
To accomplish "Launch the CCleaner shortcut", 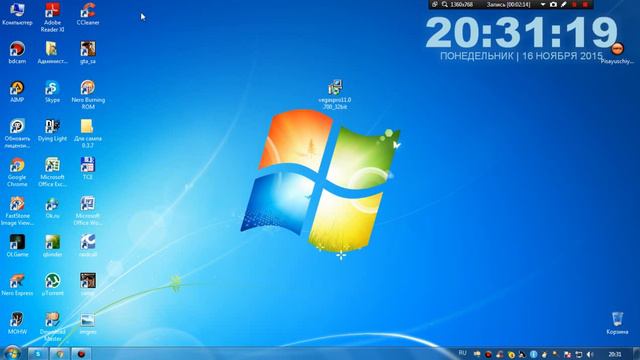I will pyautogui.click(x=88, y=14).
